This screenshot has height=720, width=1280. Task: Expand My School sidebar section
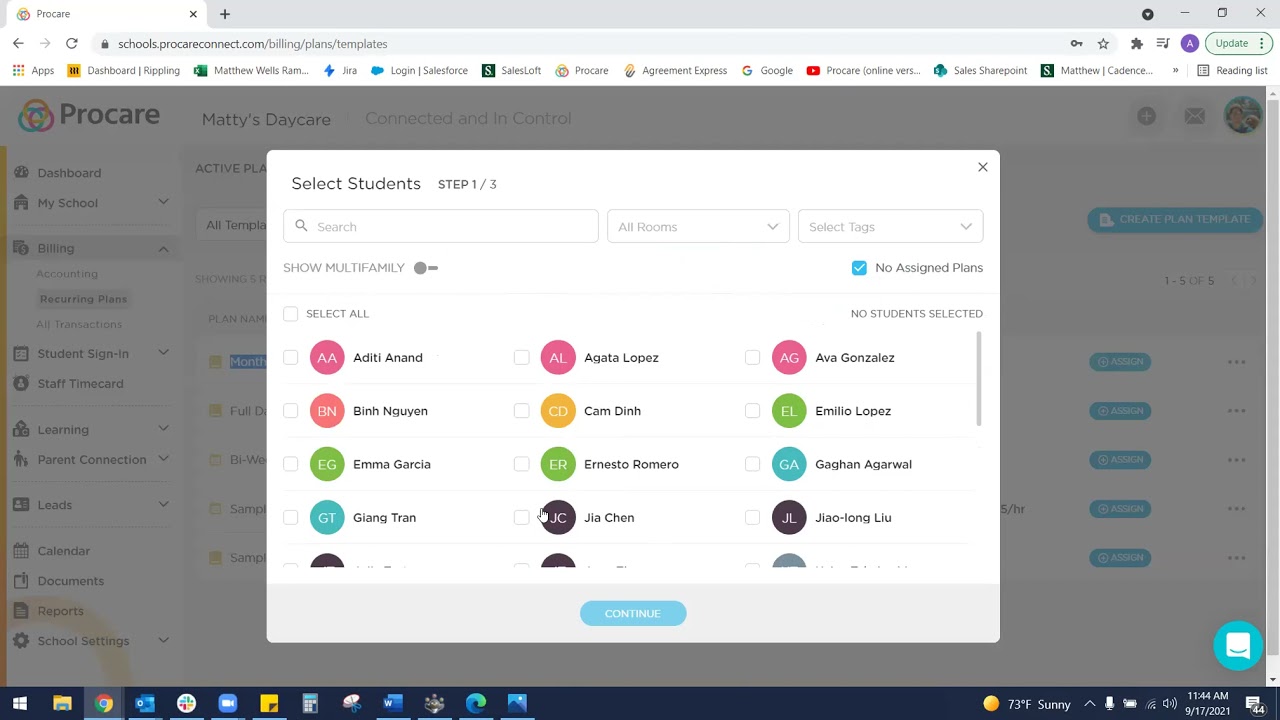click(x=163, y=203)
